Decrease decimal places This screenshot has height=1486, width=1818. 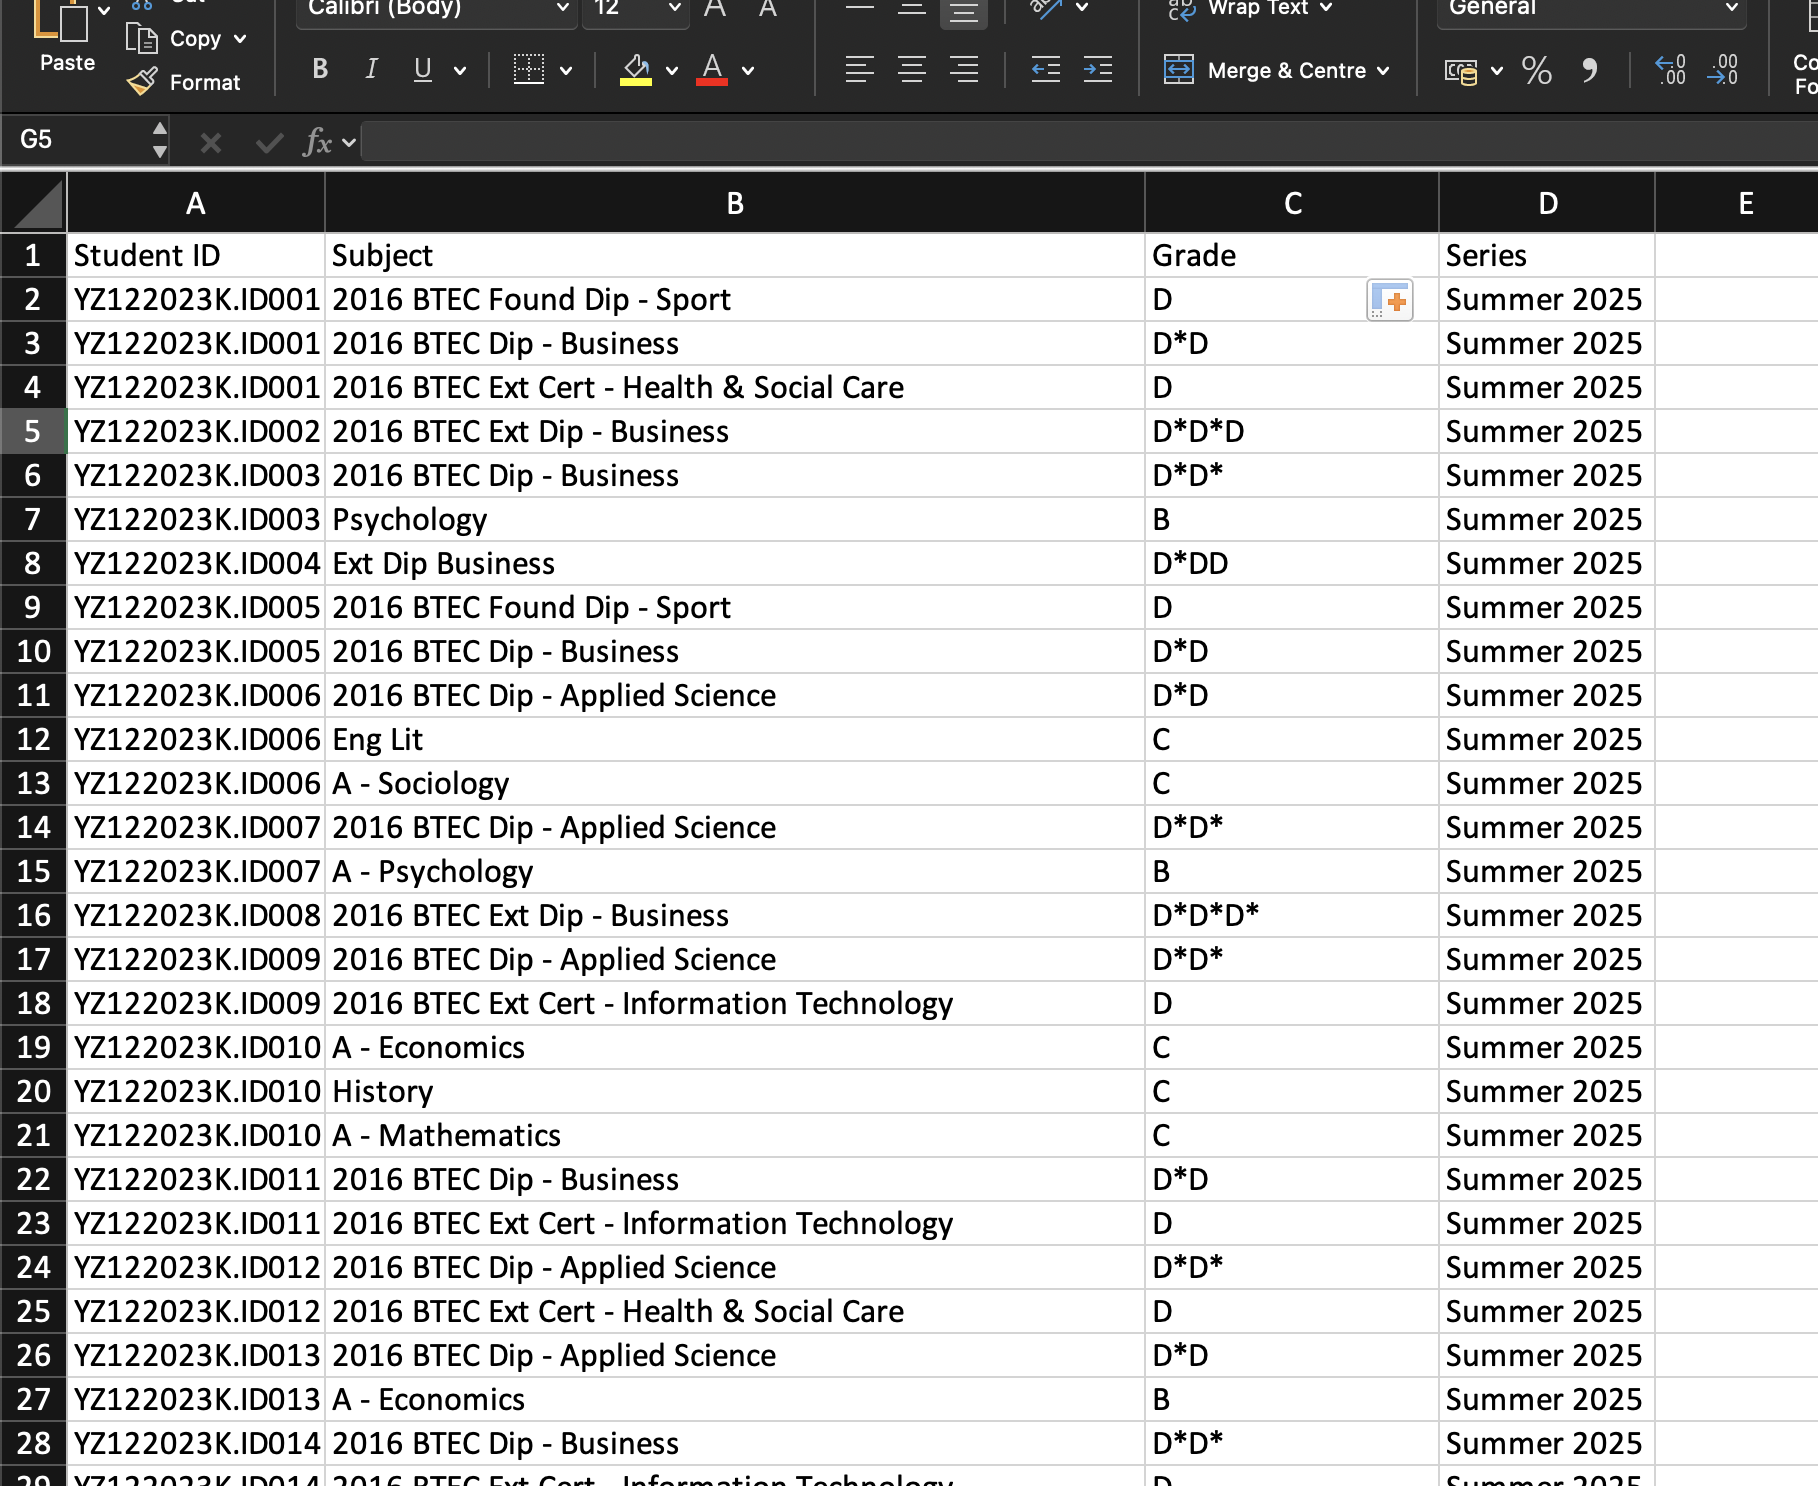pos(1723,70)
